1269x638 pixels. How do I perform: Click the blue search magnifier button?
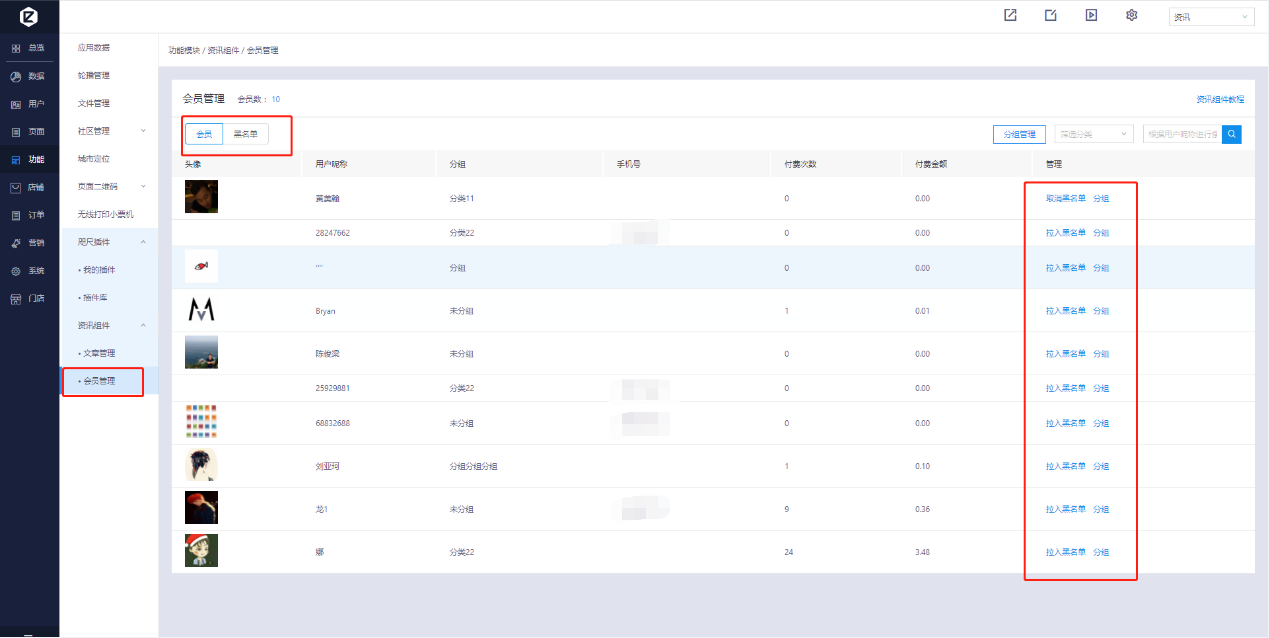point(1232,134)
